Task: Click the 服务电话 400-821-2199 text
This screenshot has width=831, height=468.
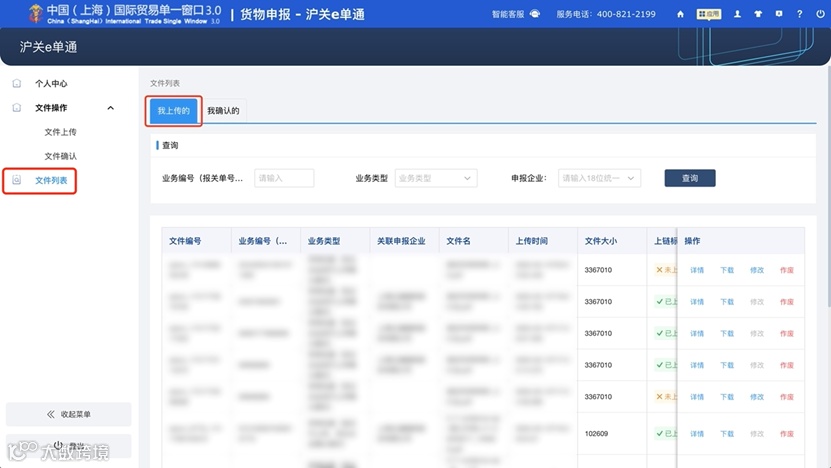Action: 606,14
